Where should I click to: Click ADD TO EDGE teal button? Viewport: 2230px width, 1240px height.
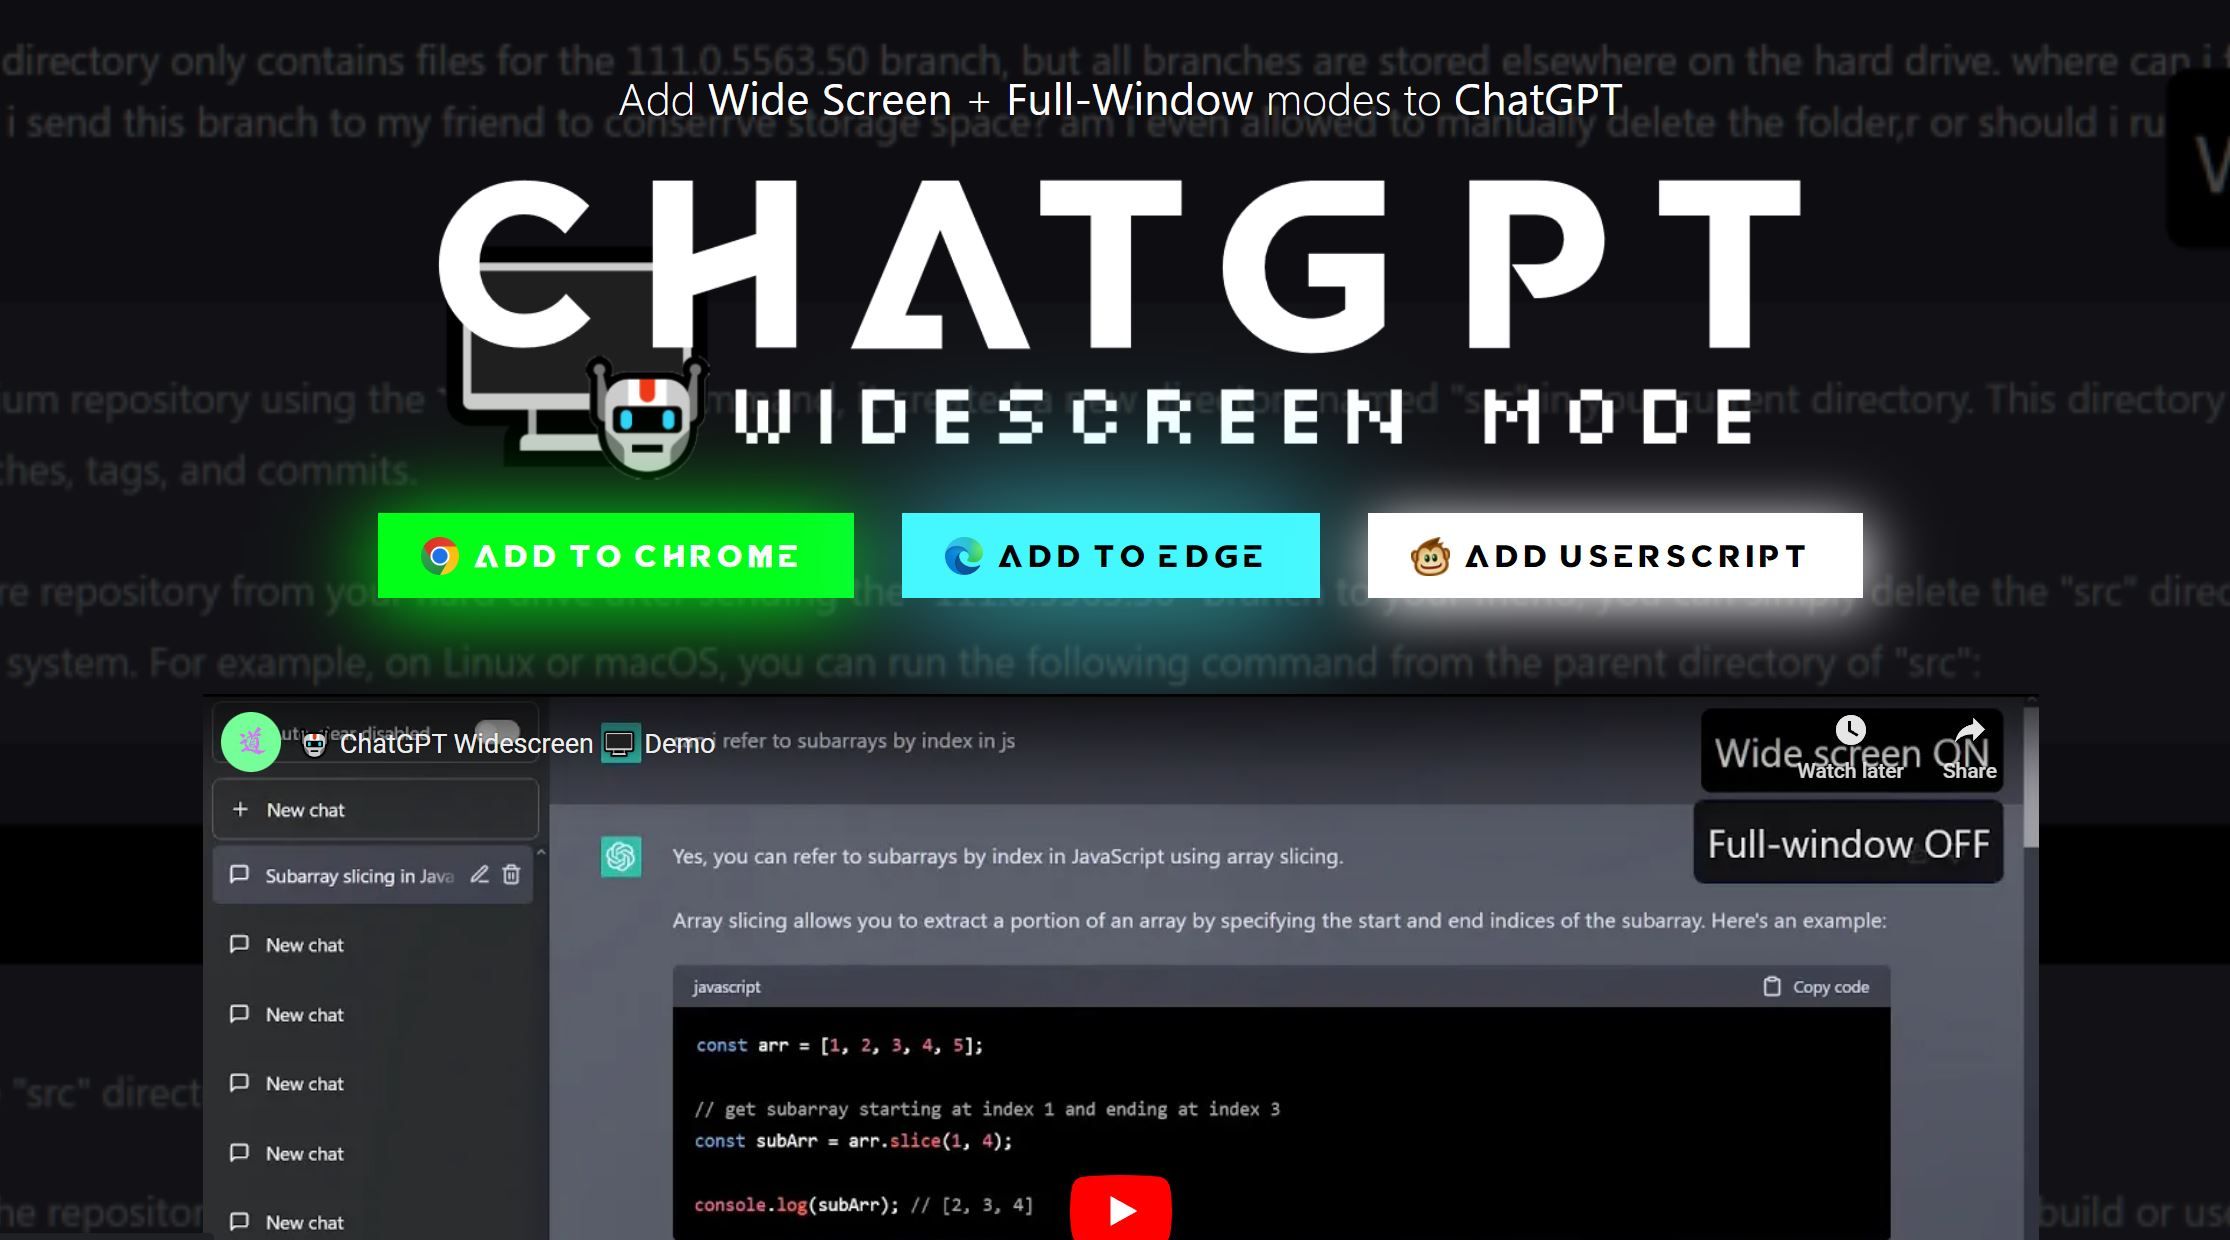pos(1110,554)
